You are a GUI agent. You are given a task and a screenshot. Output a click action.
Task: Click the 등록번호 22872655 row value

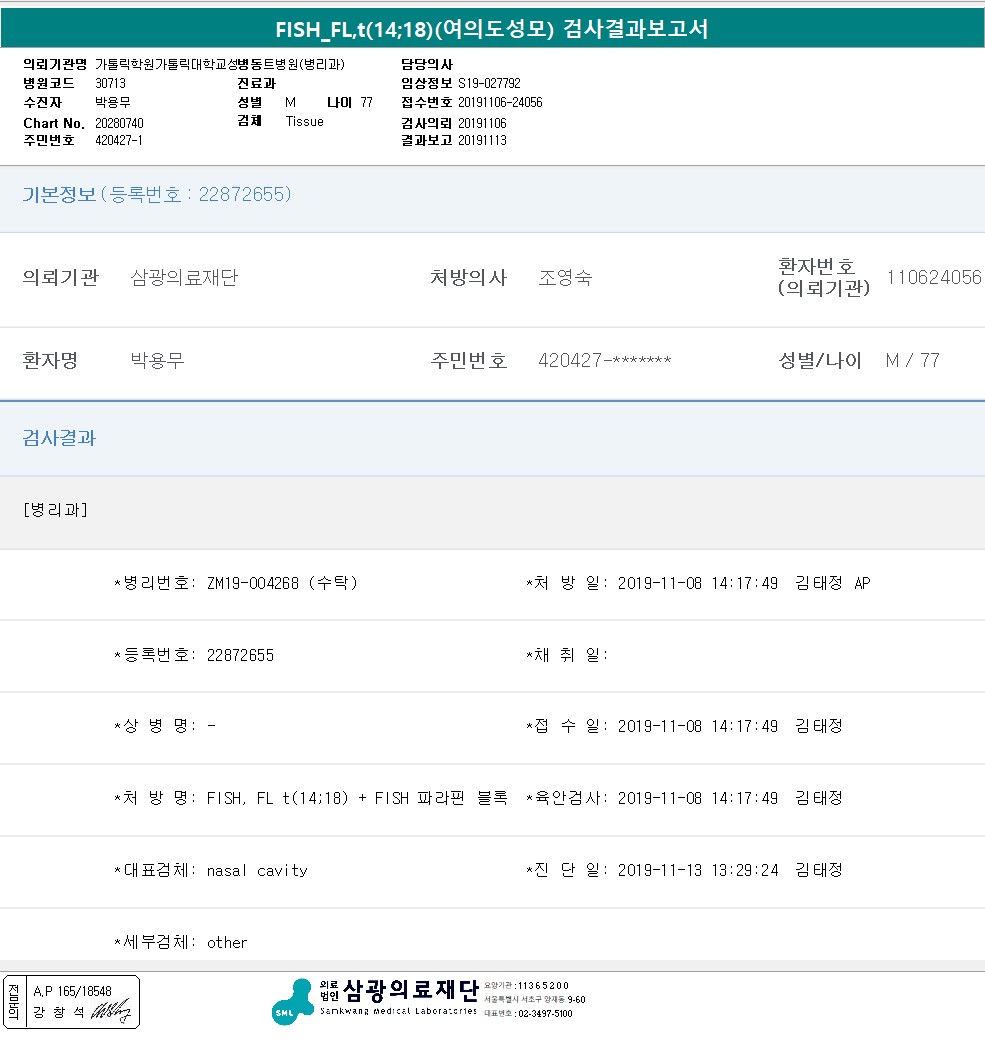[x=240, y=655]
